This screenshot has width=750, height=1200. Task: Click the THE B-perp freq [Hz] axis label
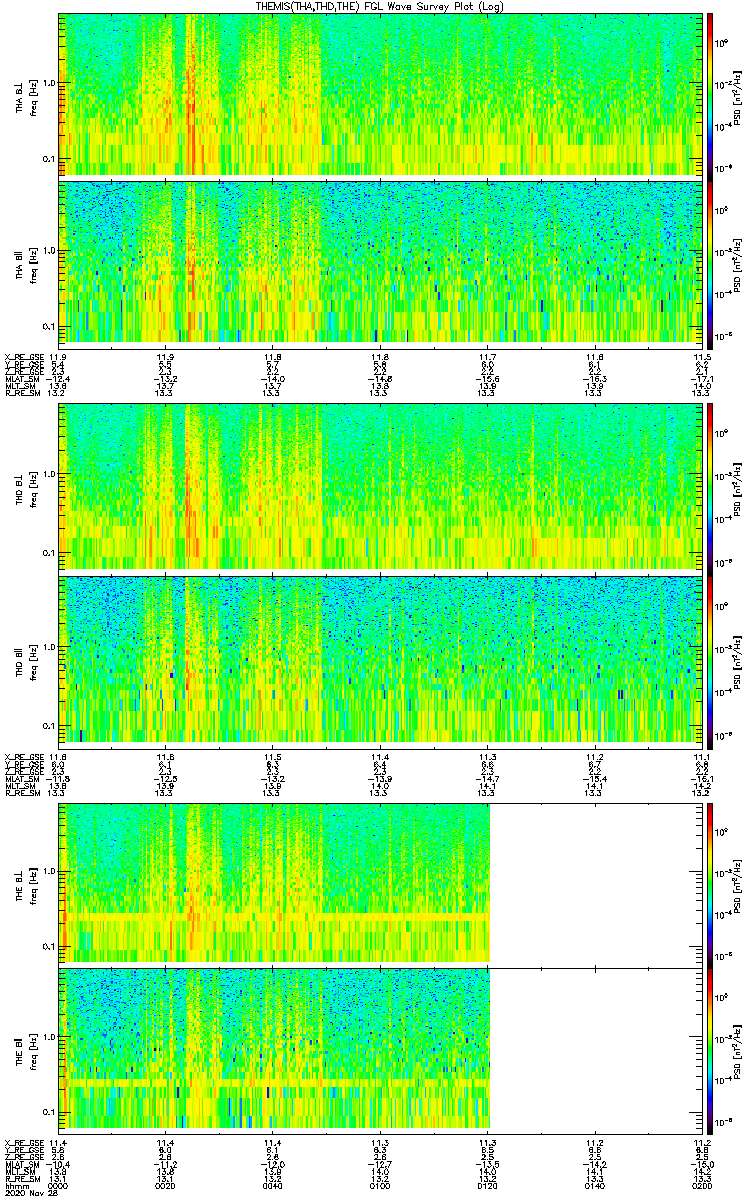pos(33,885)
